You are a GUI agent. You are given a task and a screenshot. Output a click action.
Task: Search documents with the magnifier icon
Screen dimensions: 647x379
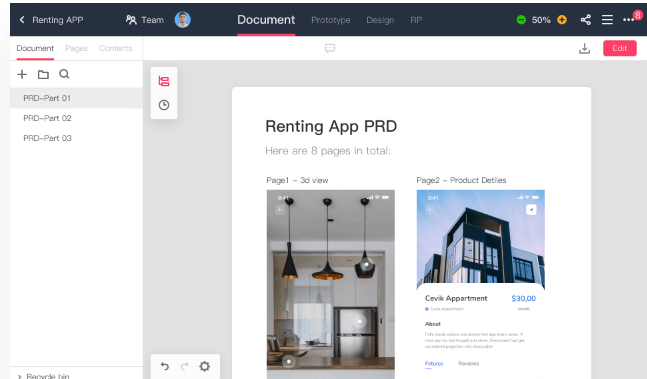pyautogui.click(x=64, y=74)
